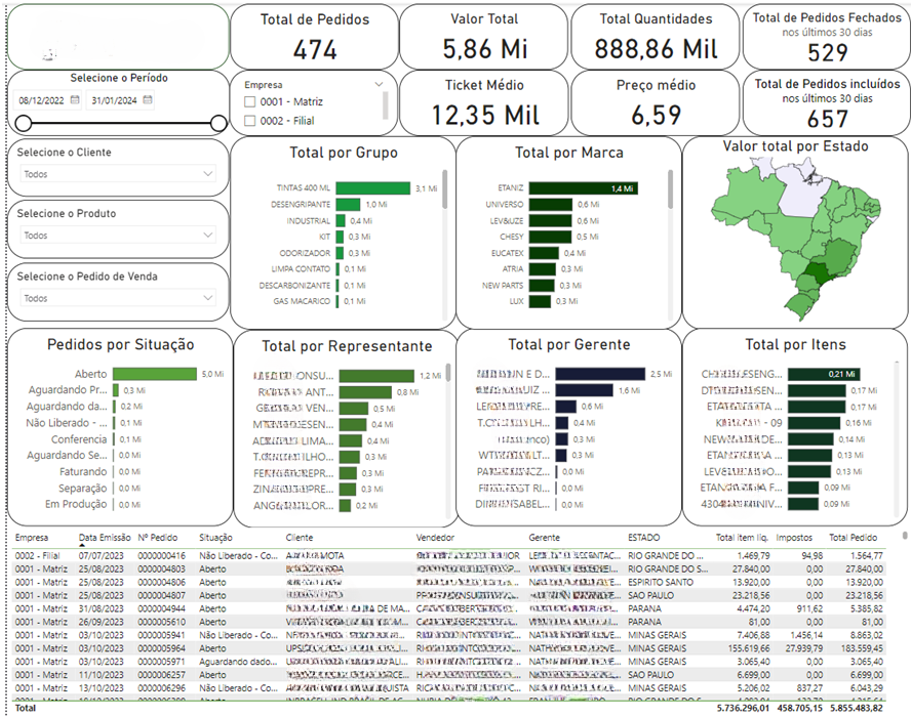Click the Preço médio value 6,59
This screenshot has width=913, height=721.
point(656,115)
